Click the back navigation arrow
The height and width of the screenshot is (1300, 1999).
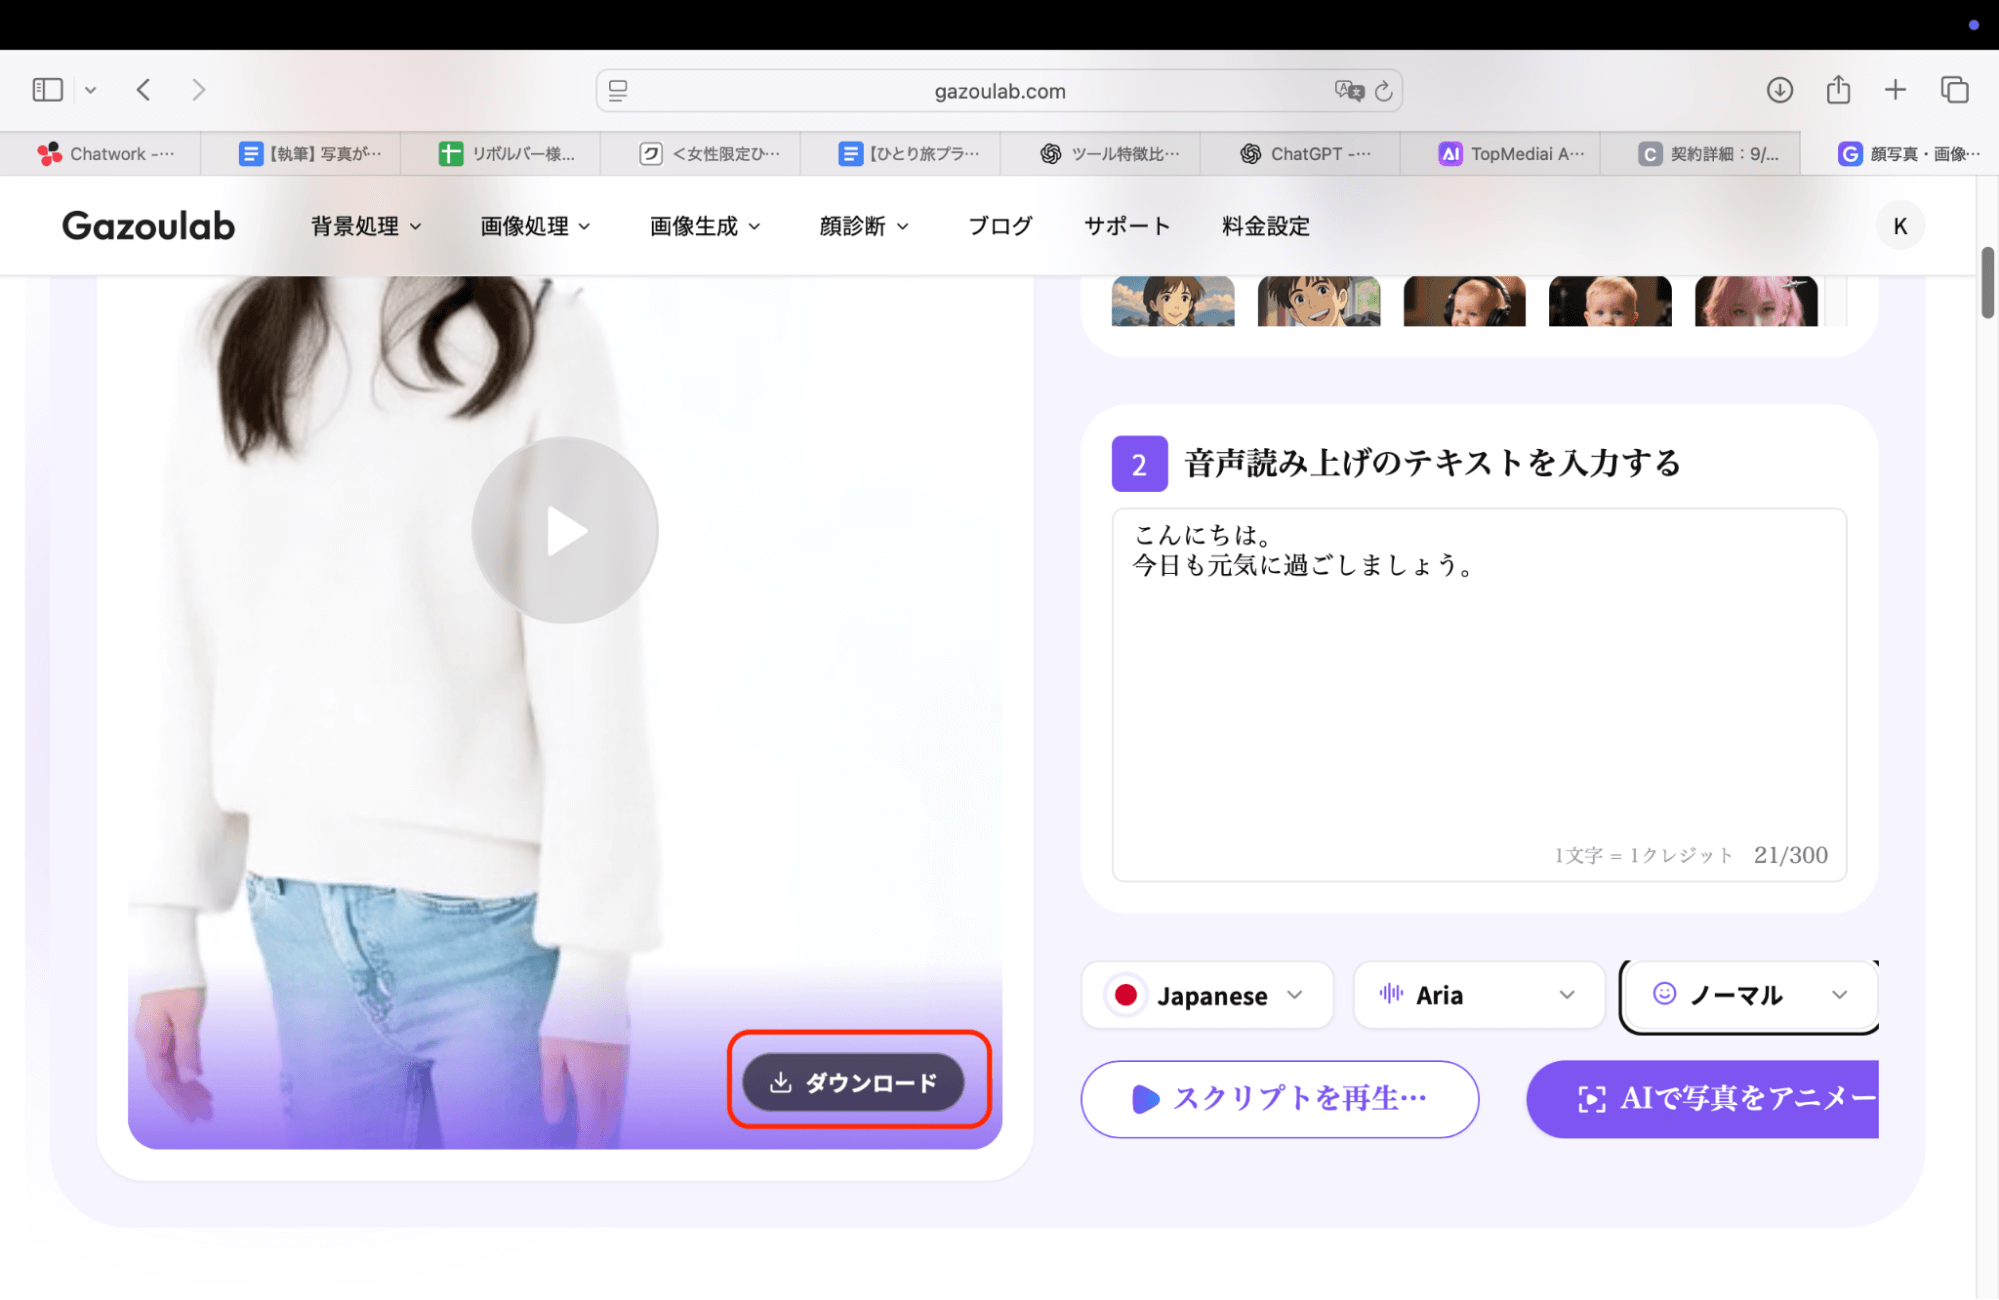pyautogui.click(x=143, y=89)
